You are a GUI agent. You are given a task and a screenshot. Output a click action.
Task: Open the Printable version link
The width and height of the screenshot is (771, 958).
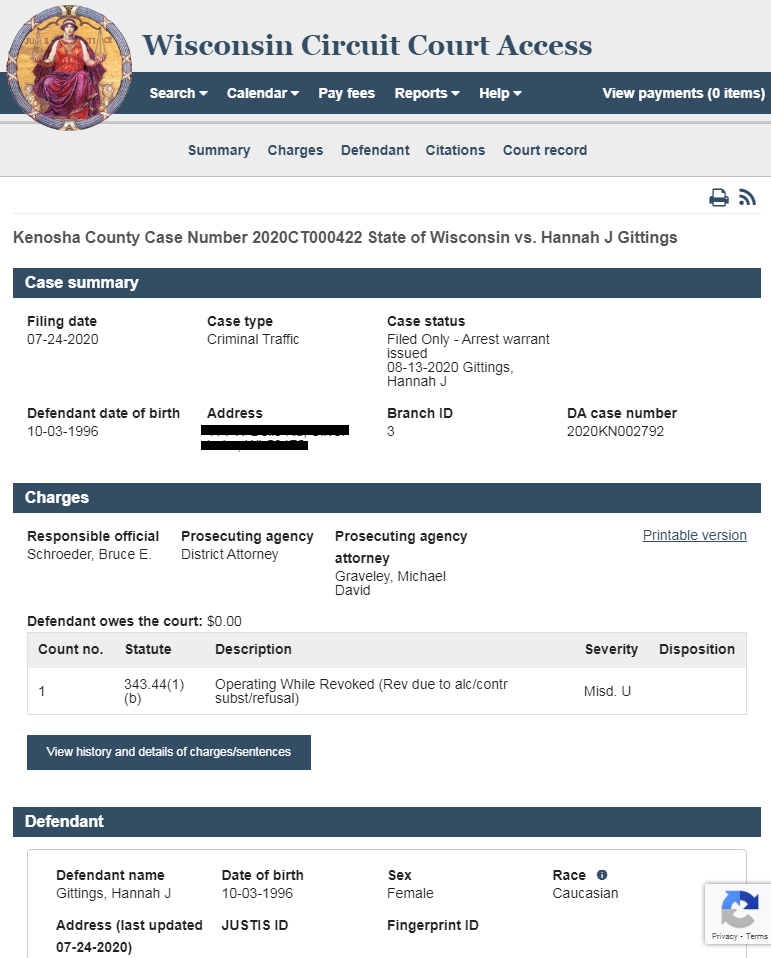pos(695,535)
